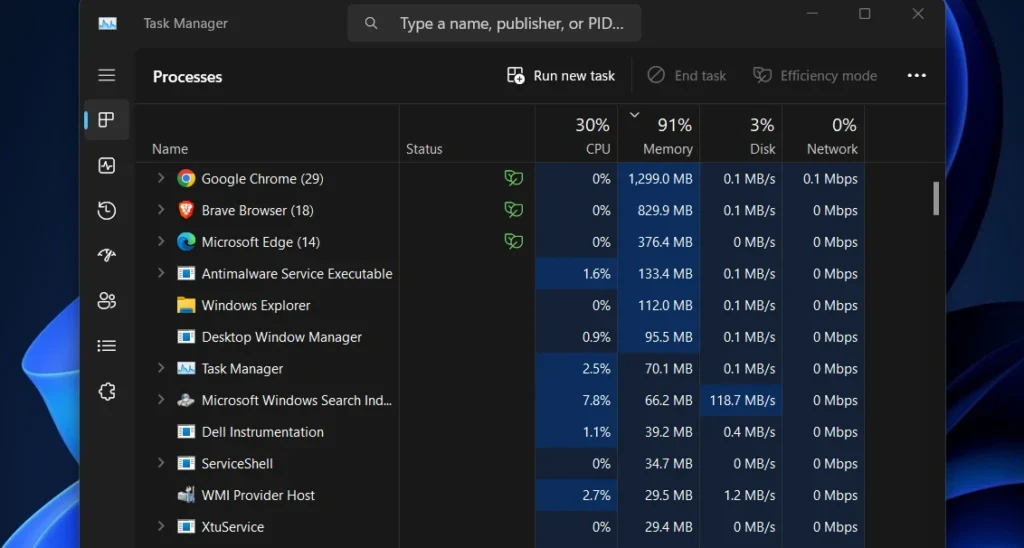
Task: Click Microsoft Edge efficiency mode leaf icon
Action: [514, 241]
